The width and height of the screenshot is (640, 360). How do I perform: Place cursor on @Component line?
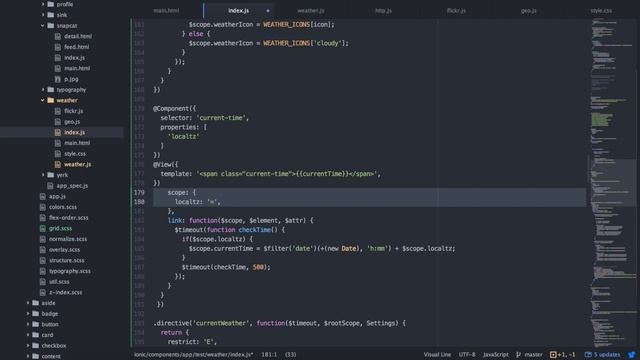[175, 109]
